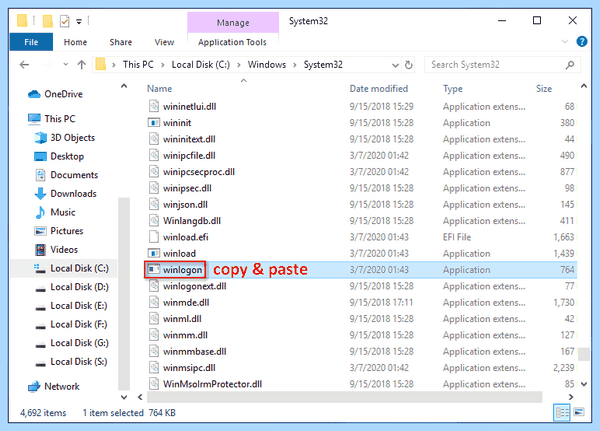Select the winipcsecproc.dll file
Image resolution: width=600 pixels, height=431 pixels.
point(199,172)
